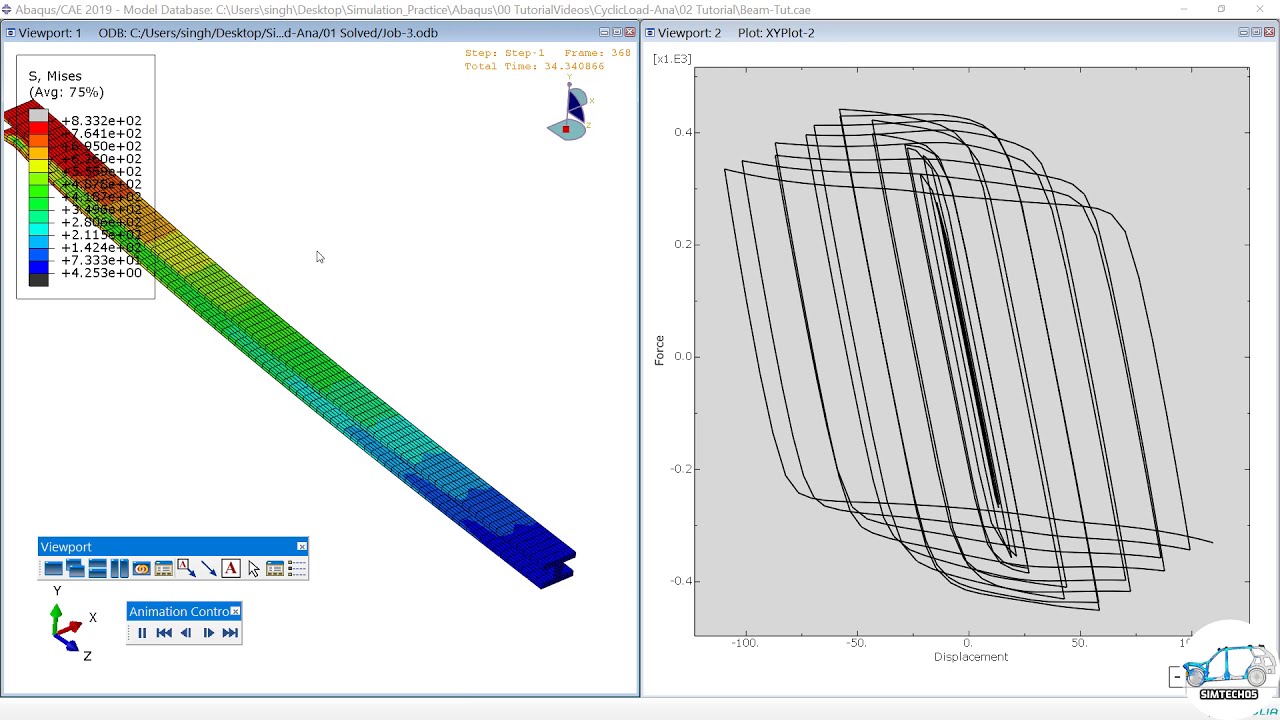Select the Step: Step-1 Frame: 368 state text
The image size is (1280, 720).
point(547,53)
